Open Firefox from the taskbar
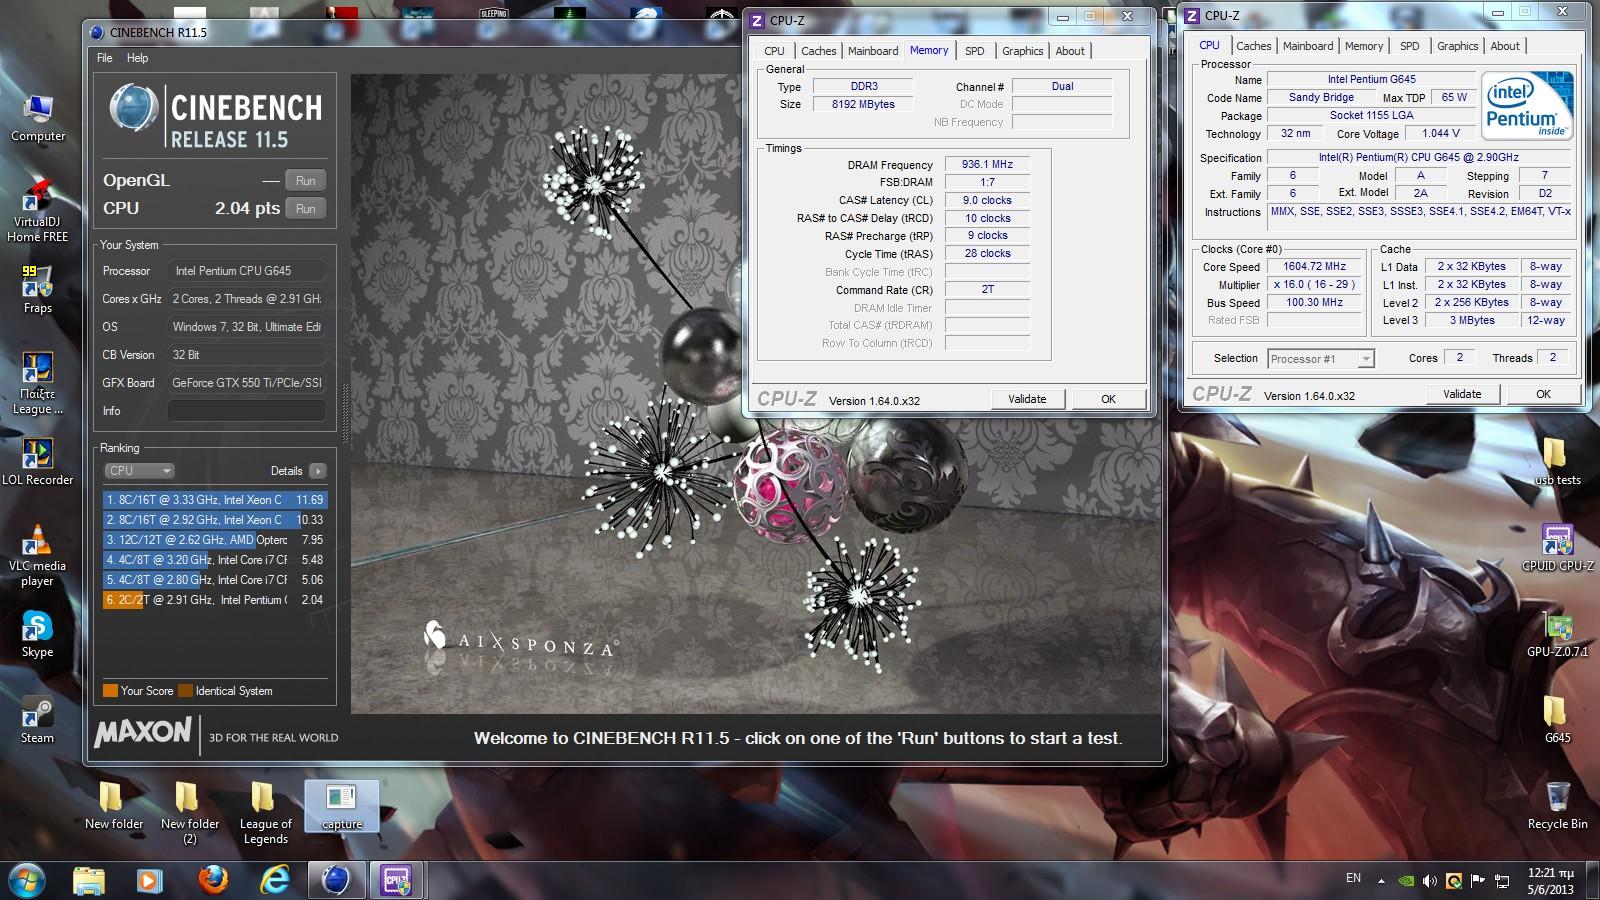The height and width of the screenshot is (900, 1600). click(x=212, y=880)
